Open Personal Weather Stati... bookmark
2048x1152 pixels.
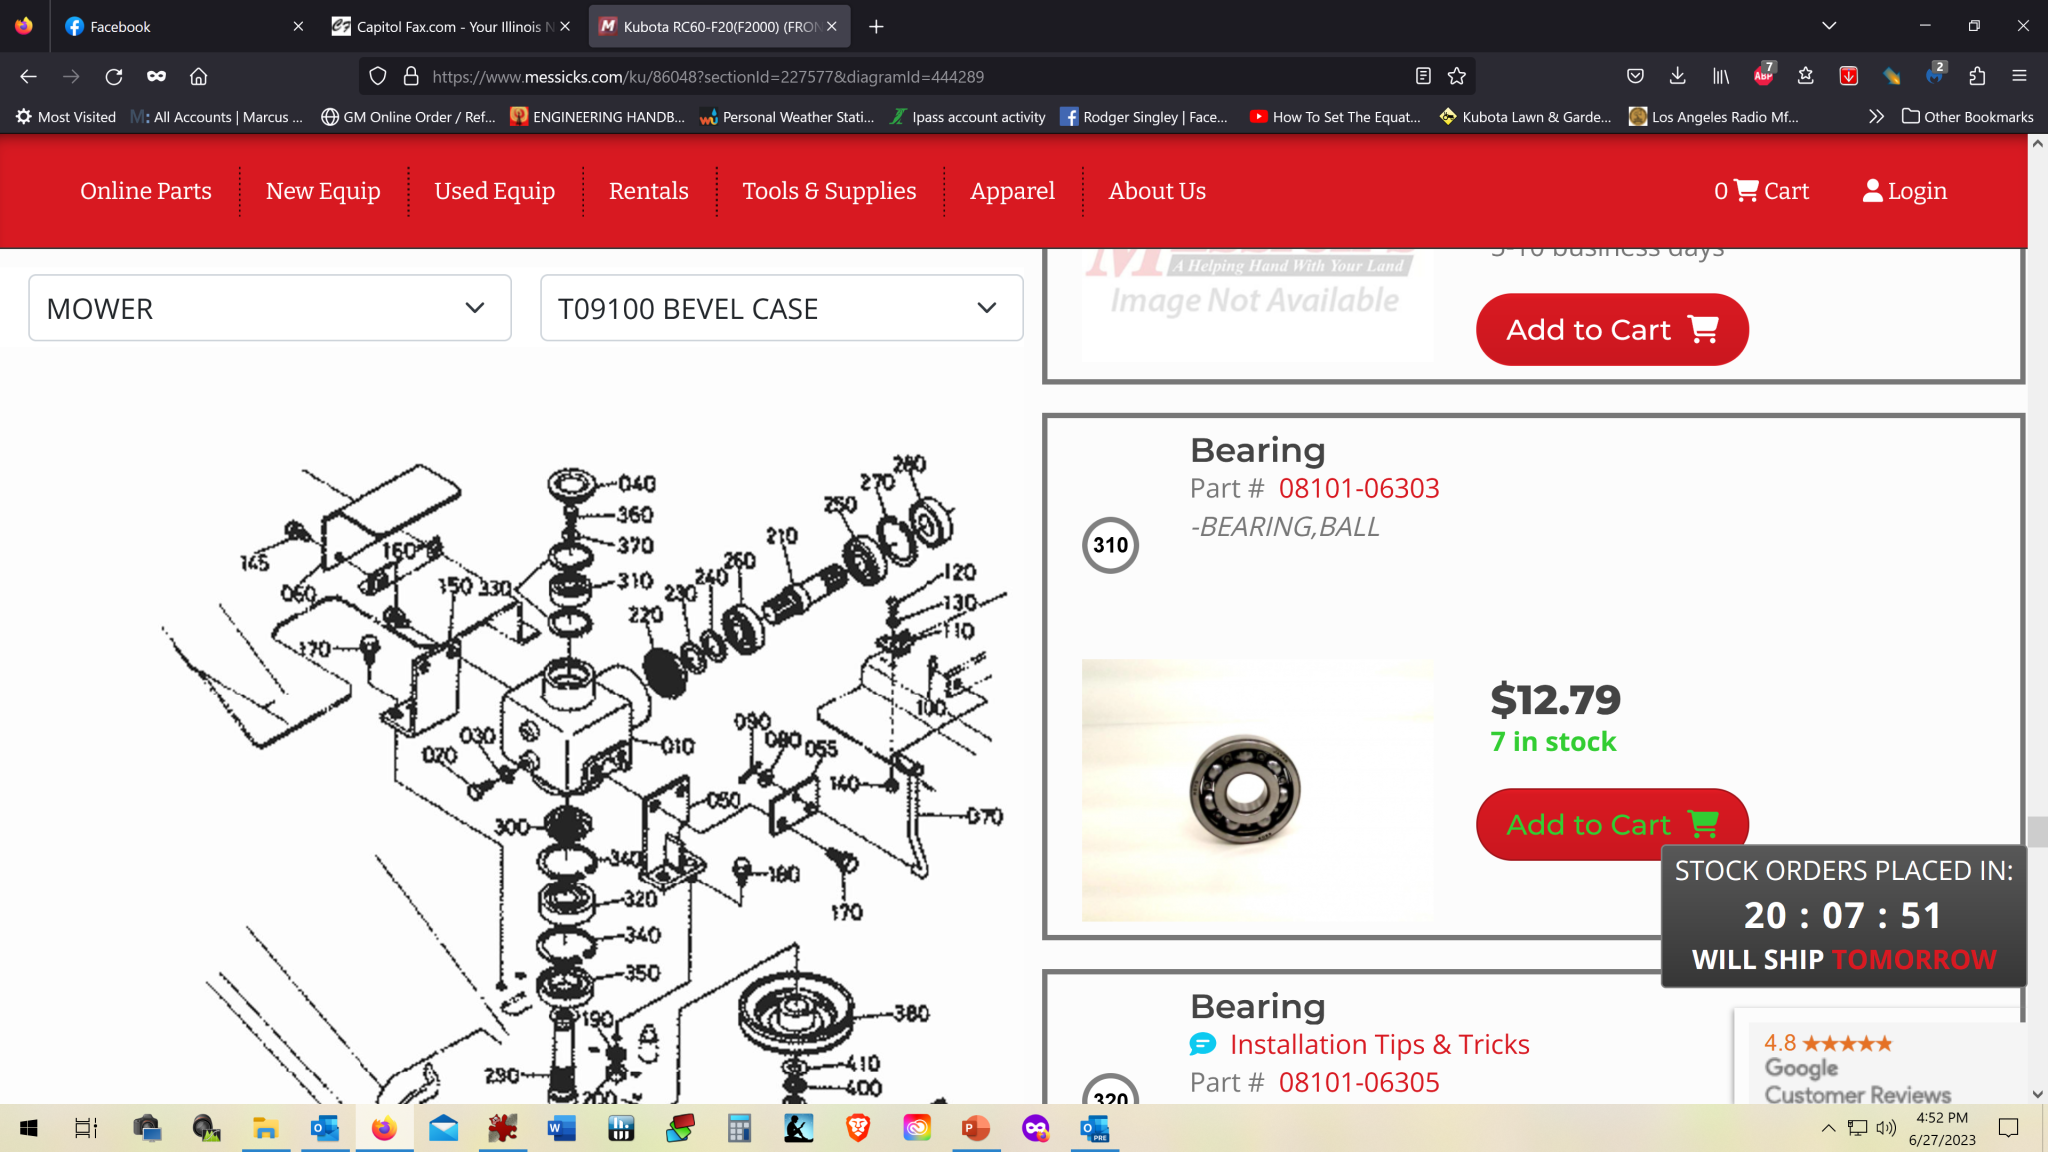(787, 117)
